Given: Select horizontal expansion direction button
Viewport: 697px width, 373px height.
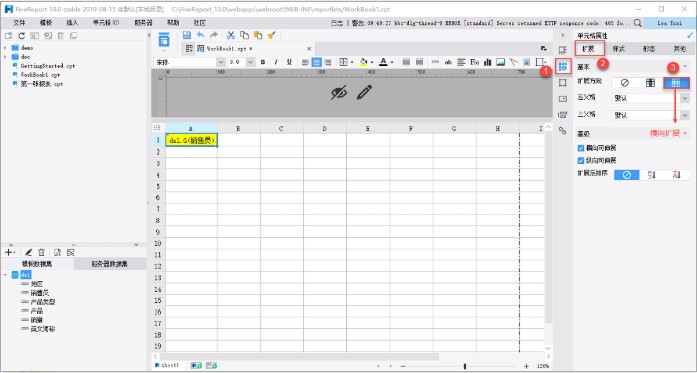Looking at the screenshot, I should click(x=676, y=83).
